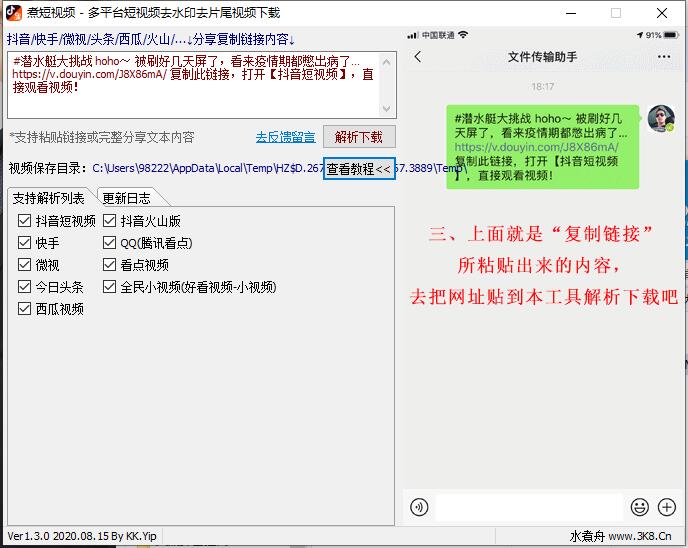
Task: Tap the voice input icon in chat bar
Action: tap(419, 507)
